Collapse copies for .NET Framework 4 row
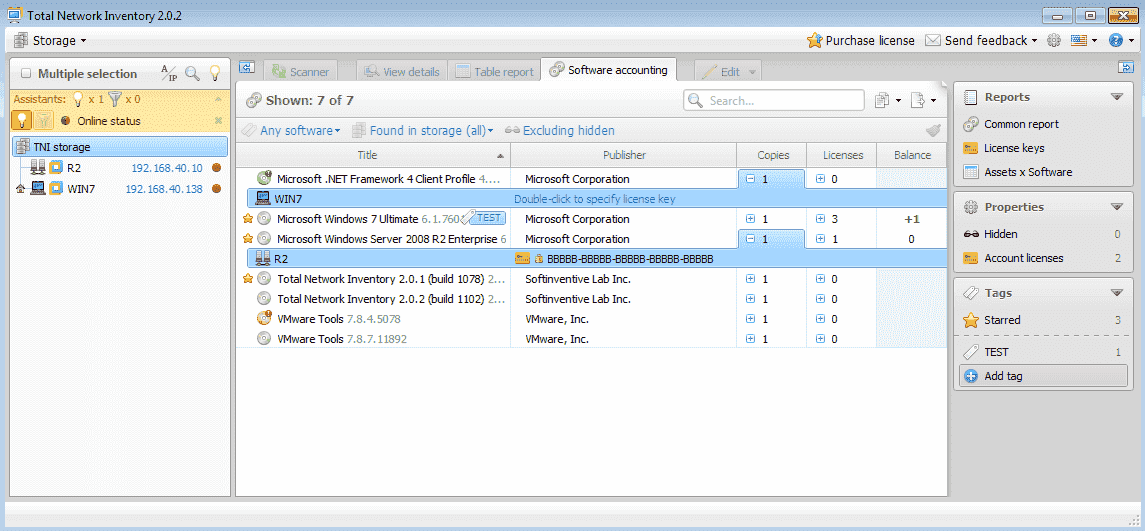Screen dimensions: 1145x531 (750, 178)
